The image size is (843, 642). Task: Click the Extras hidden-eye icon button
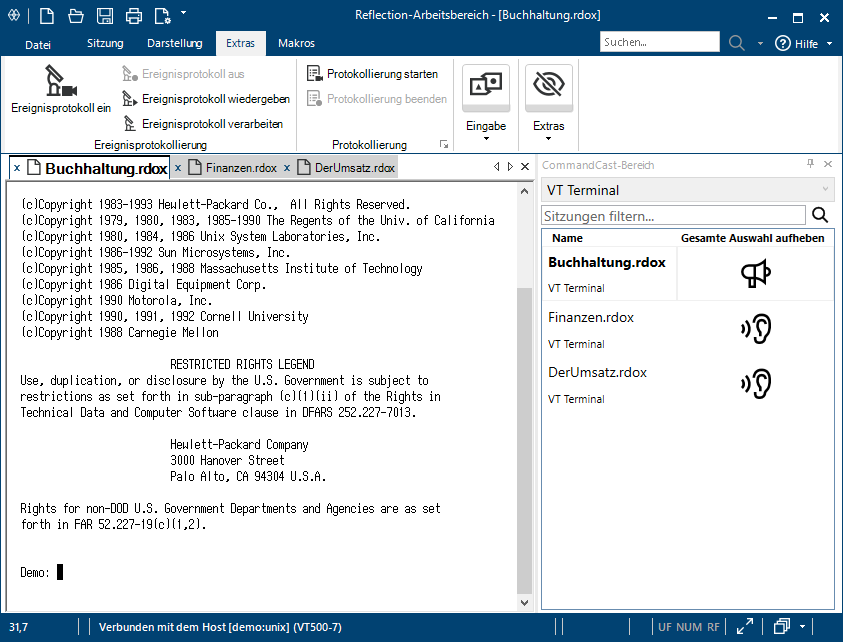[x=549, y=86]
